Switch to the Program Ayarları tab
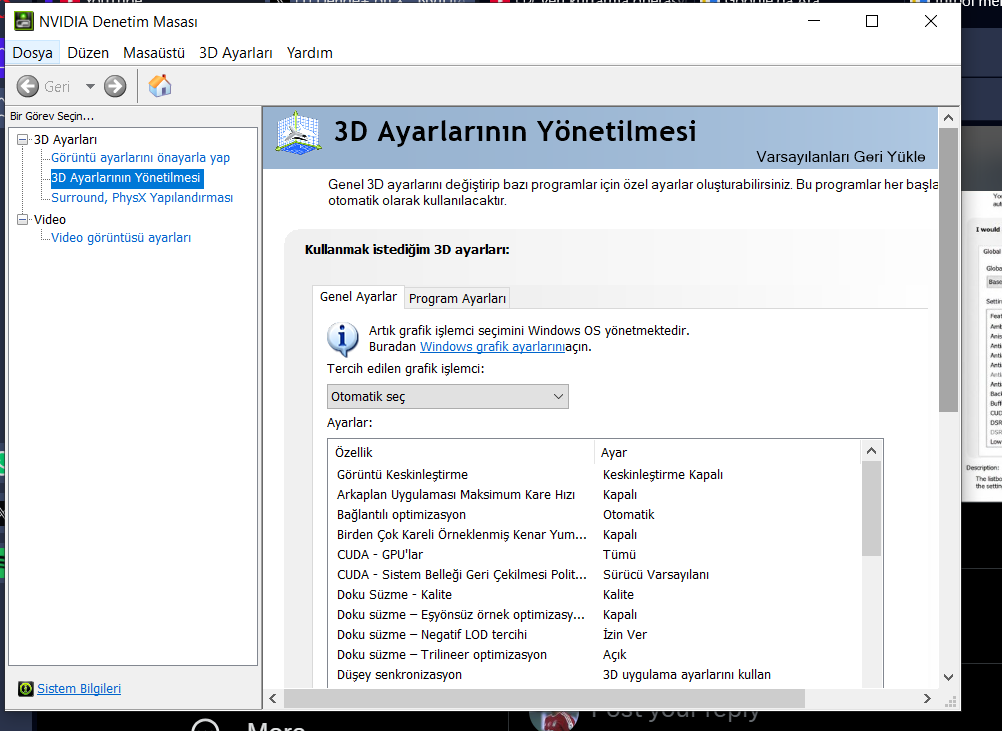1002x731 pixels. tap(457, 298)
